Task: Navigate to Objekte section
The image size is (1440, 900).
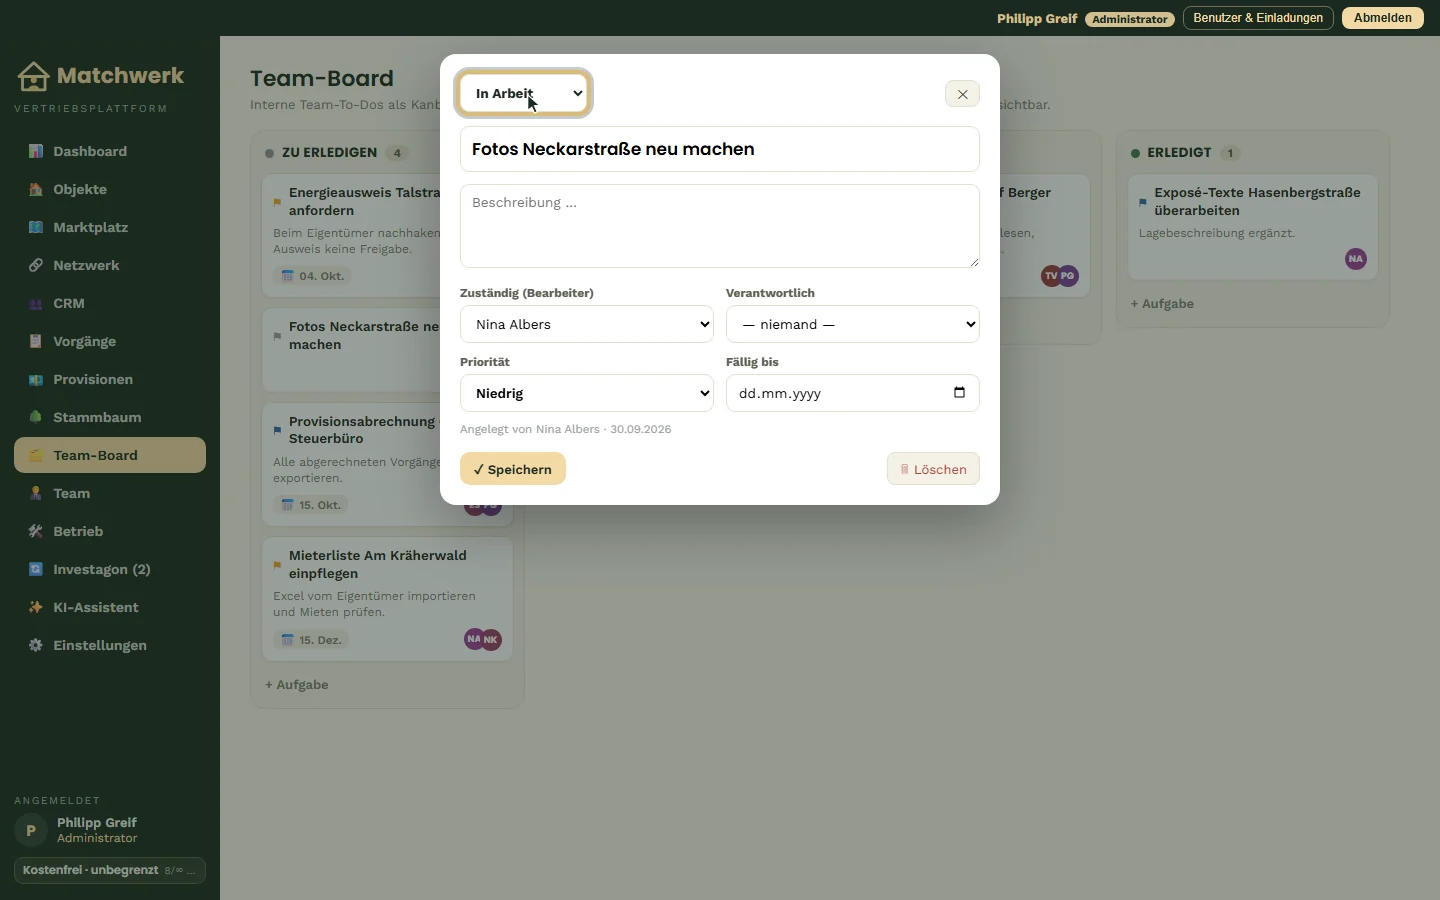Action: (110, 189)
